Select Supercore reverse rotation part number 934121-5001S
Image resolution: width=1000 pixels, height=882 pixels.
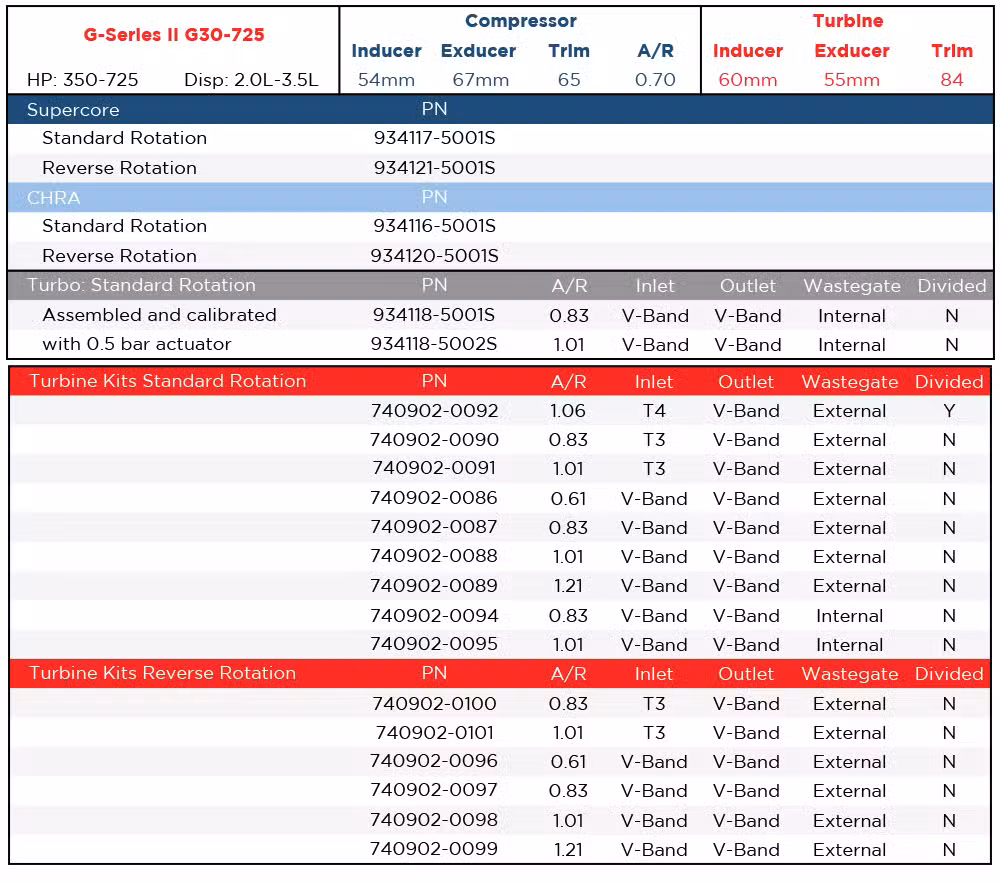[434, 168]
